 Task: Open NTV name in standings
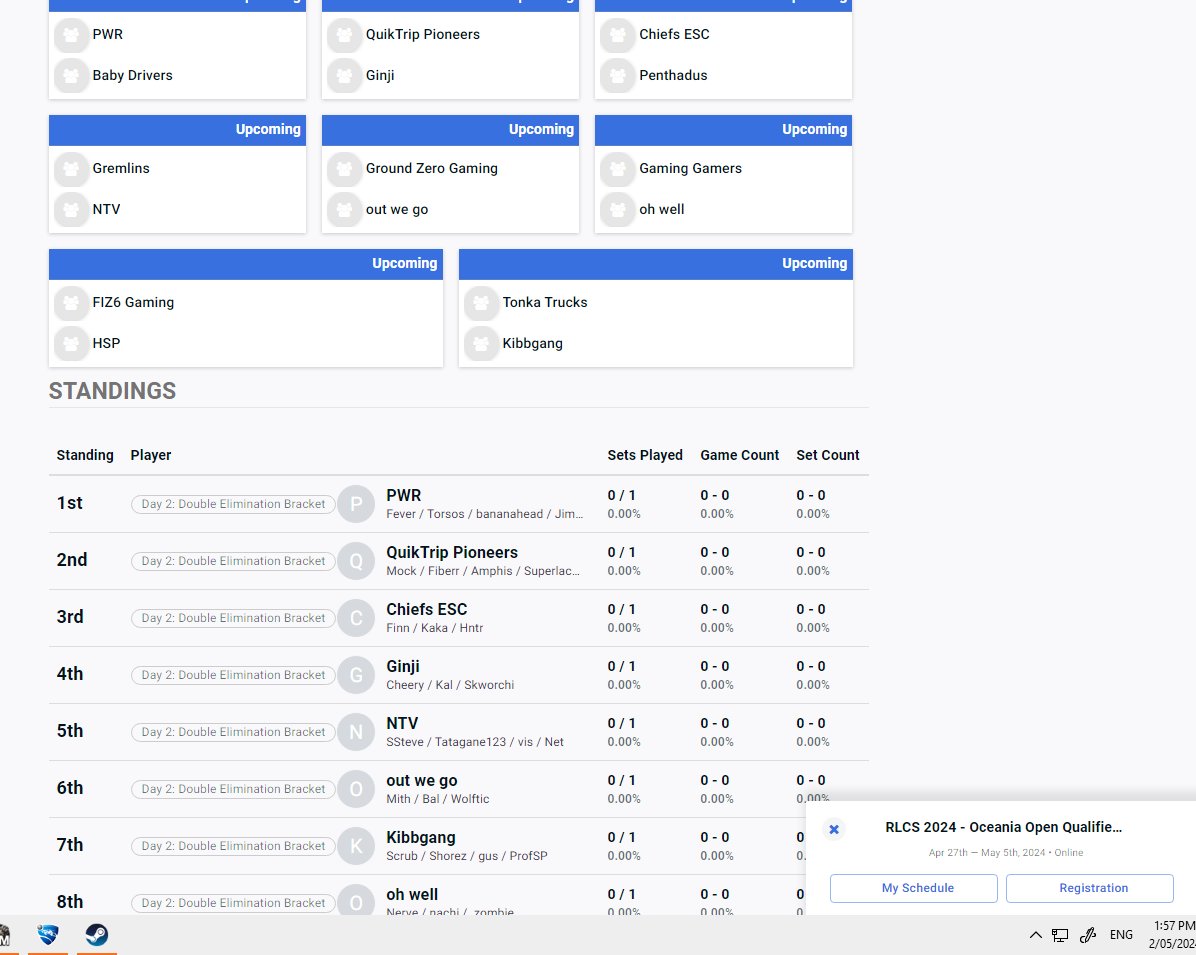402,724
